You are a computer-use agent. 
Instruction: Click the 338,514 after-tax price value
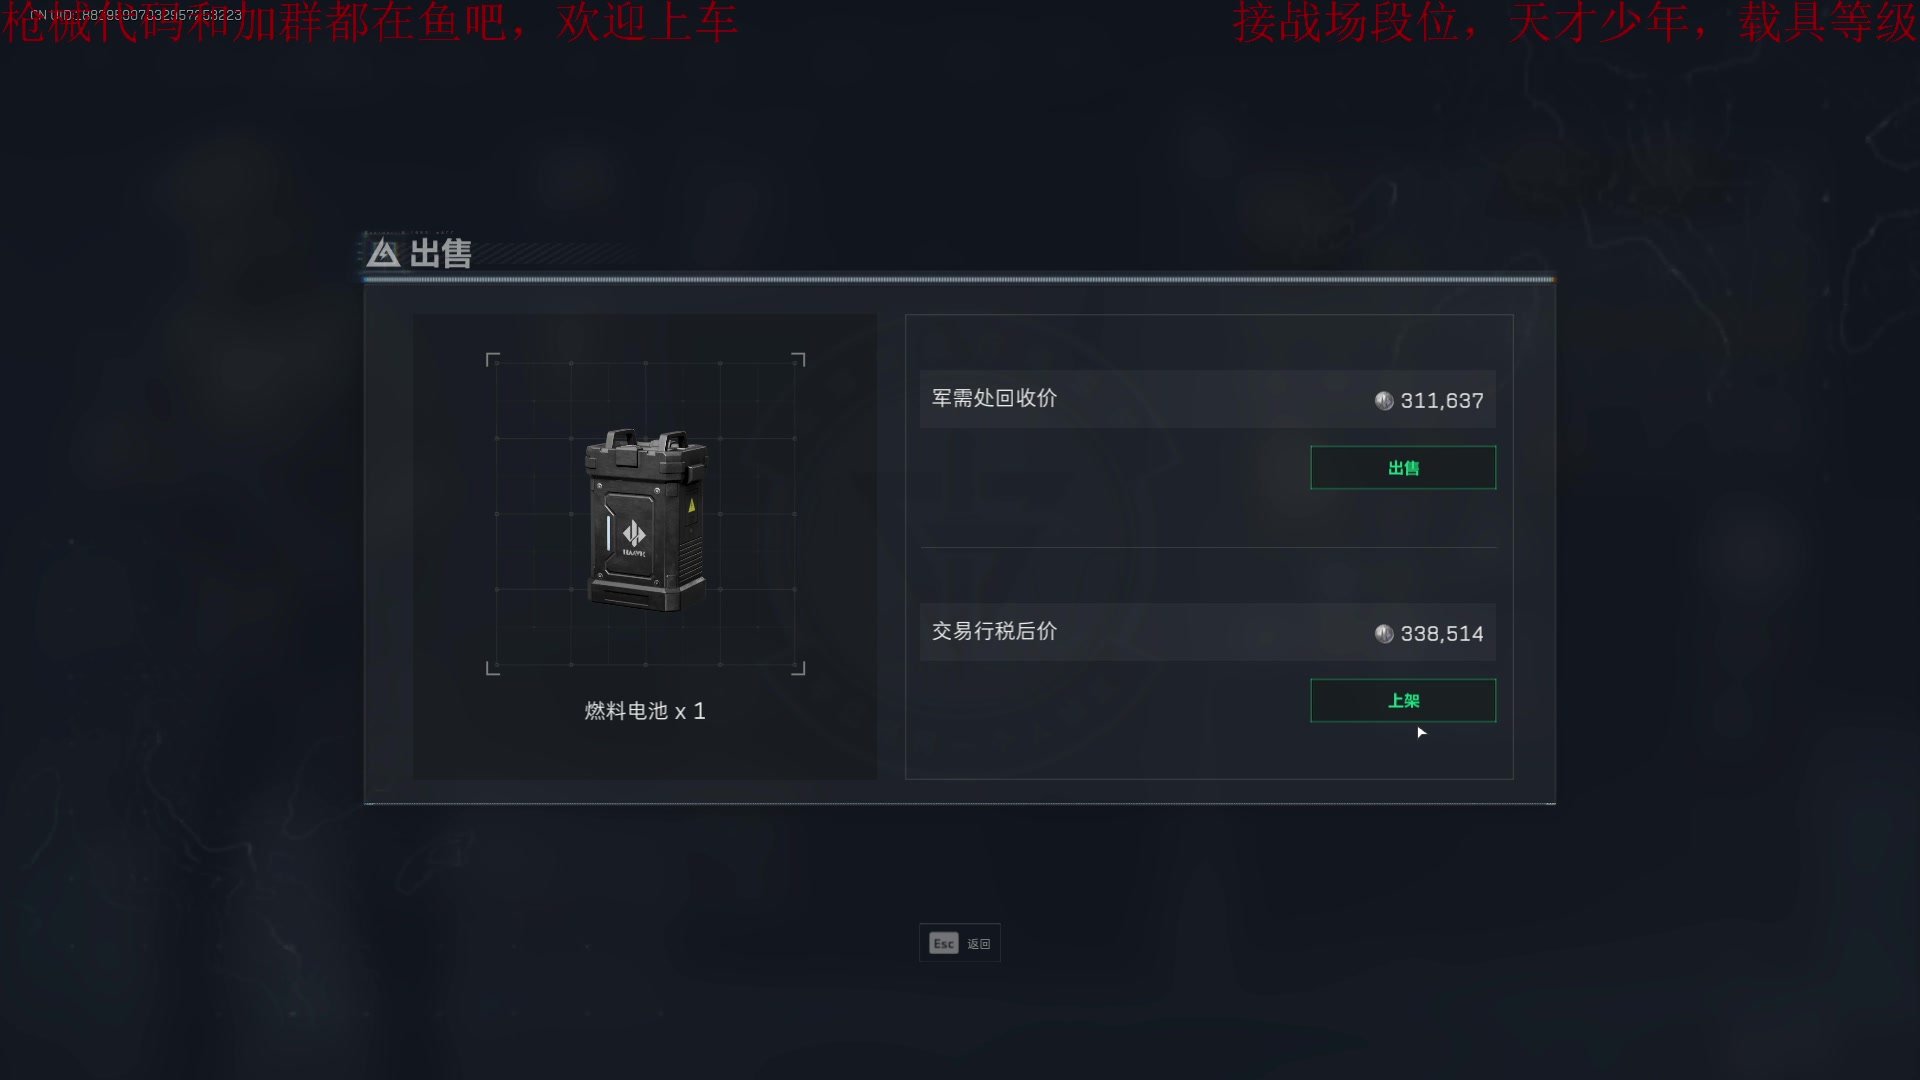point(1442,634)
